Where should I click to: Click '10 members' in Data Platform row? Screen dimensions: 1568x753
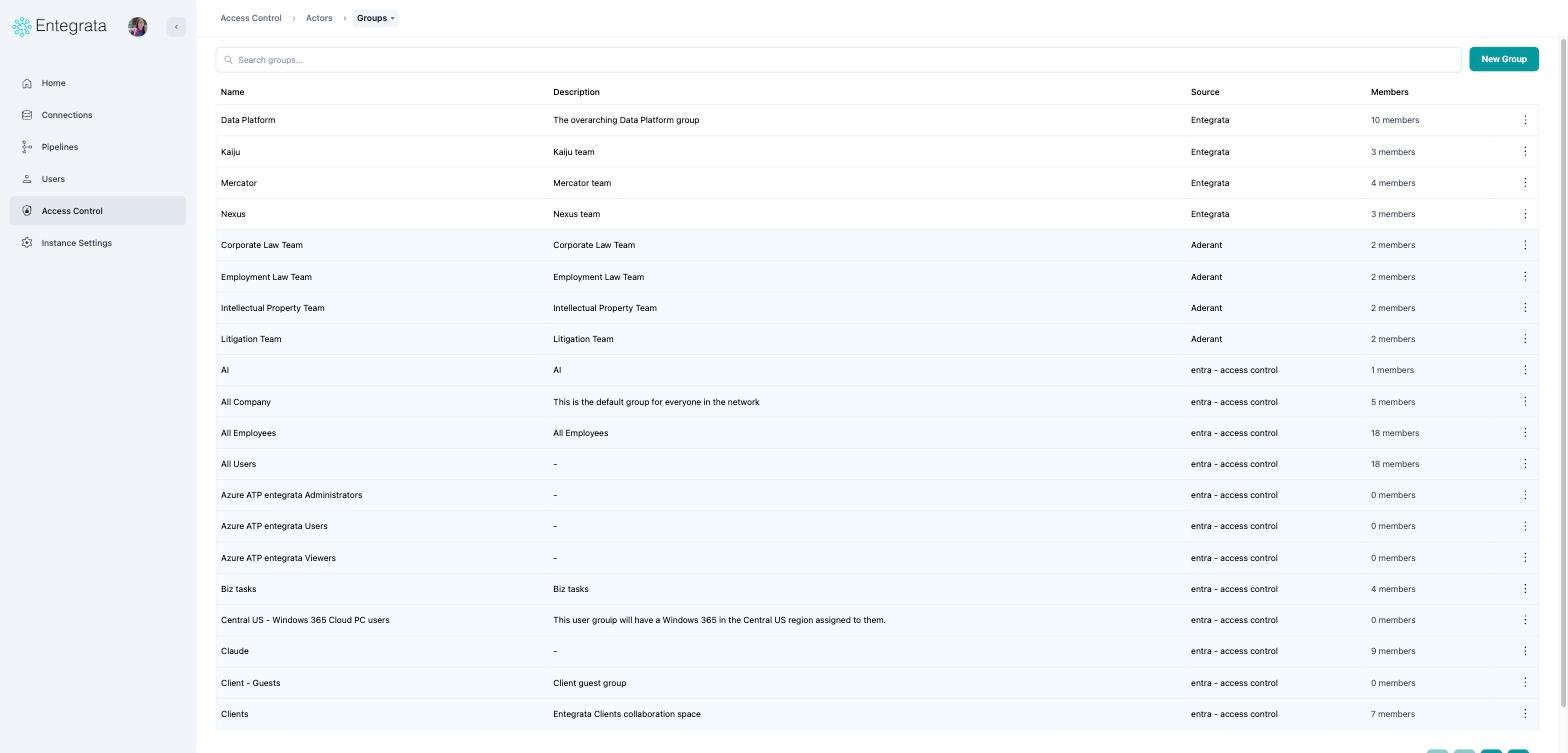point(1395,120)
